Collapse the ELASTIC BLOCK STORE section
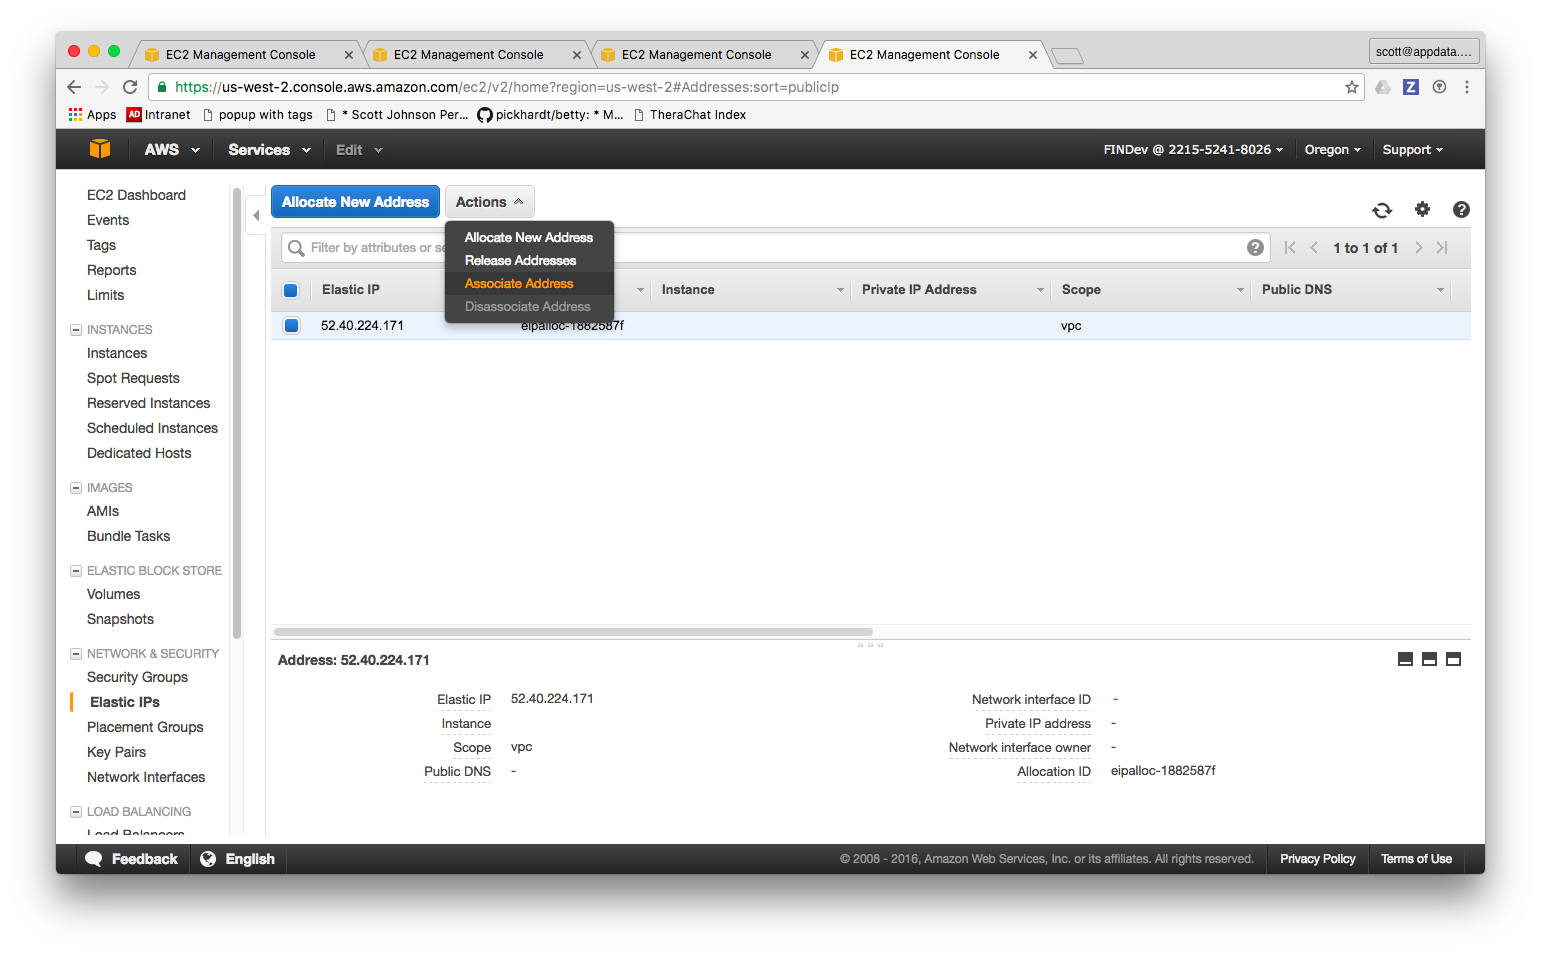 point(75,571)
